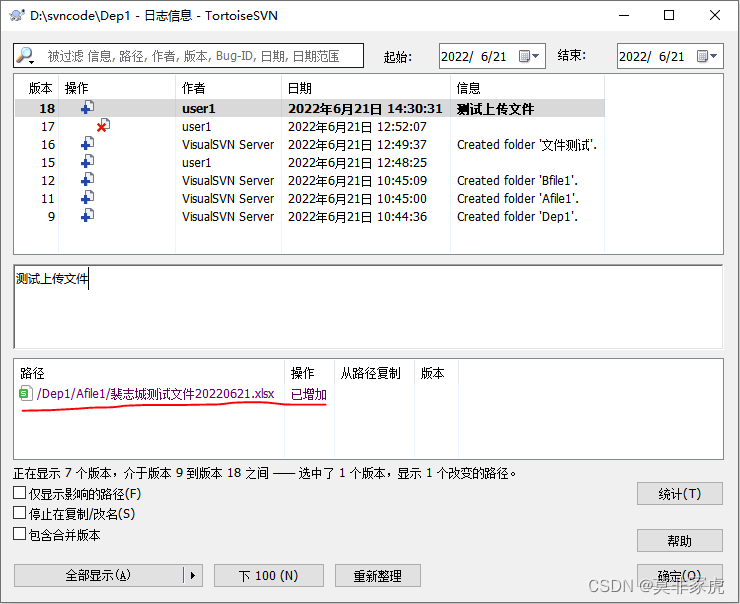Sort by the 作者 column header

pos(228,88)
